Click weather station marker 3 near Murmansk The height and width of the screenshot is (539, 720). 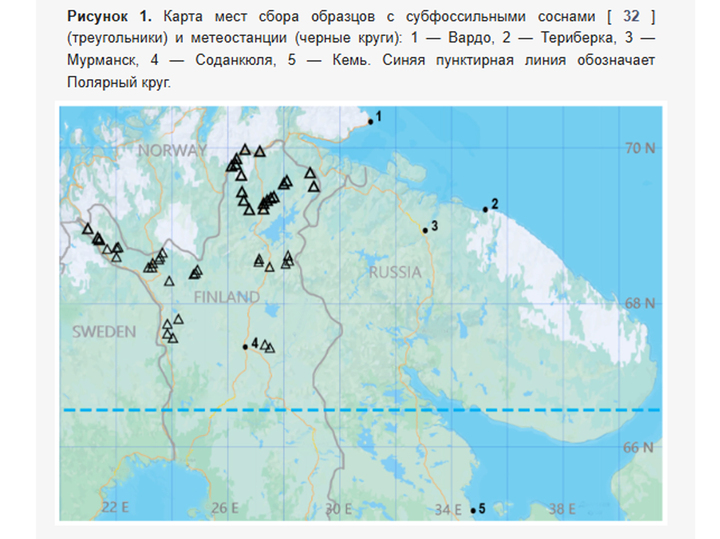pos(425,230)
